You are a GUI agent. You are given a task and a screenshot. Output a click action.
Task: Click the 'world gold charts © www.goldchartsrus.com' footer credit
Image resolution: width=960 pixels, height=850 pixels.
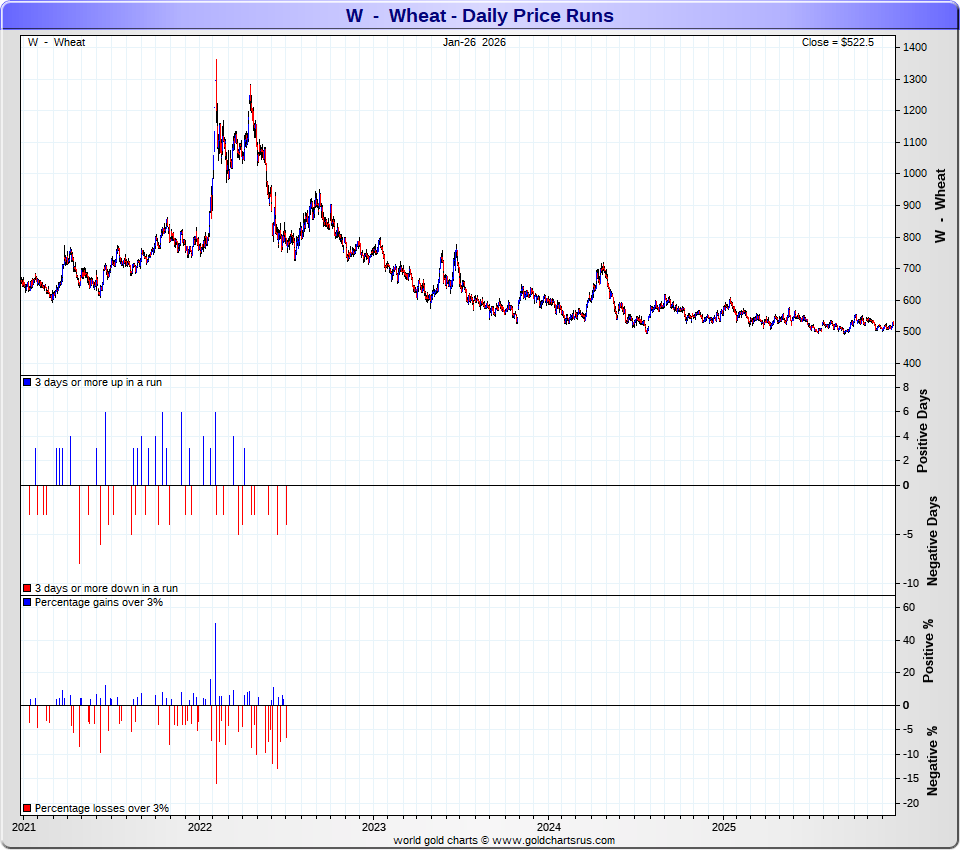point(504,840)
